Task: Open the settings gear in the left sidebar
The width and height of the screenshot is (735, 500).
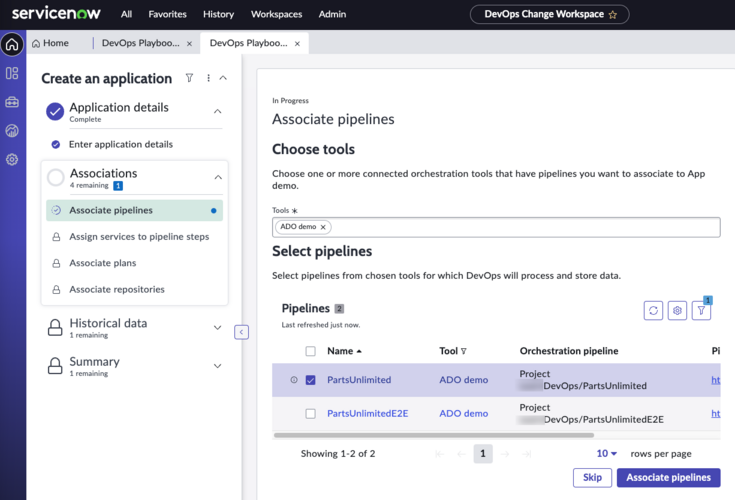Action: click(12, 159)
